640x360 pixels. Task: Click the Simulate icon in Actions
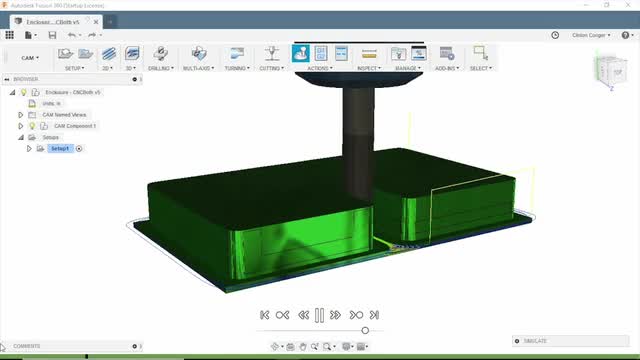click(x=301, y=53)
